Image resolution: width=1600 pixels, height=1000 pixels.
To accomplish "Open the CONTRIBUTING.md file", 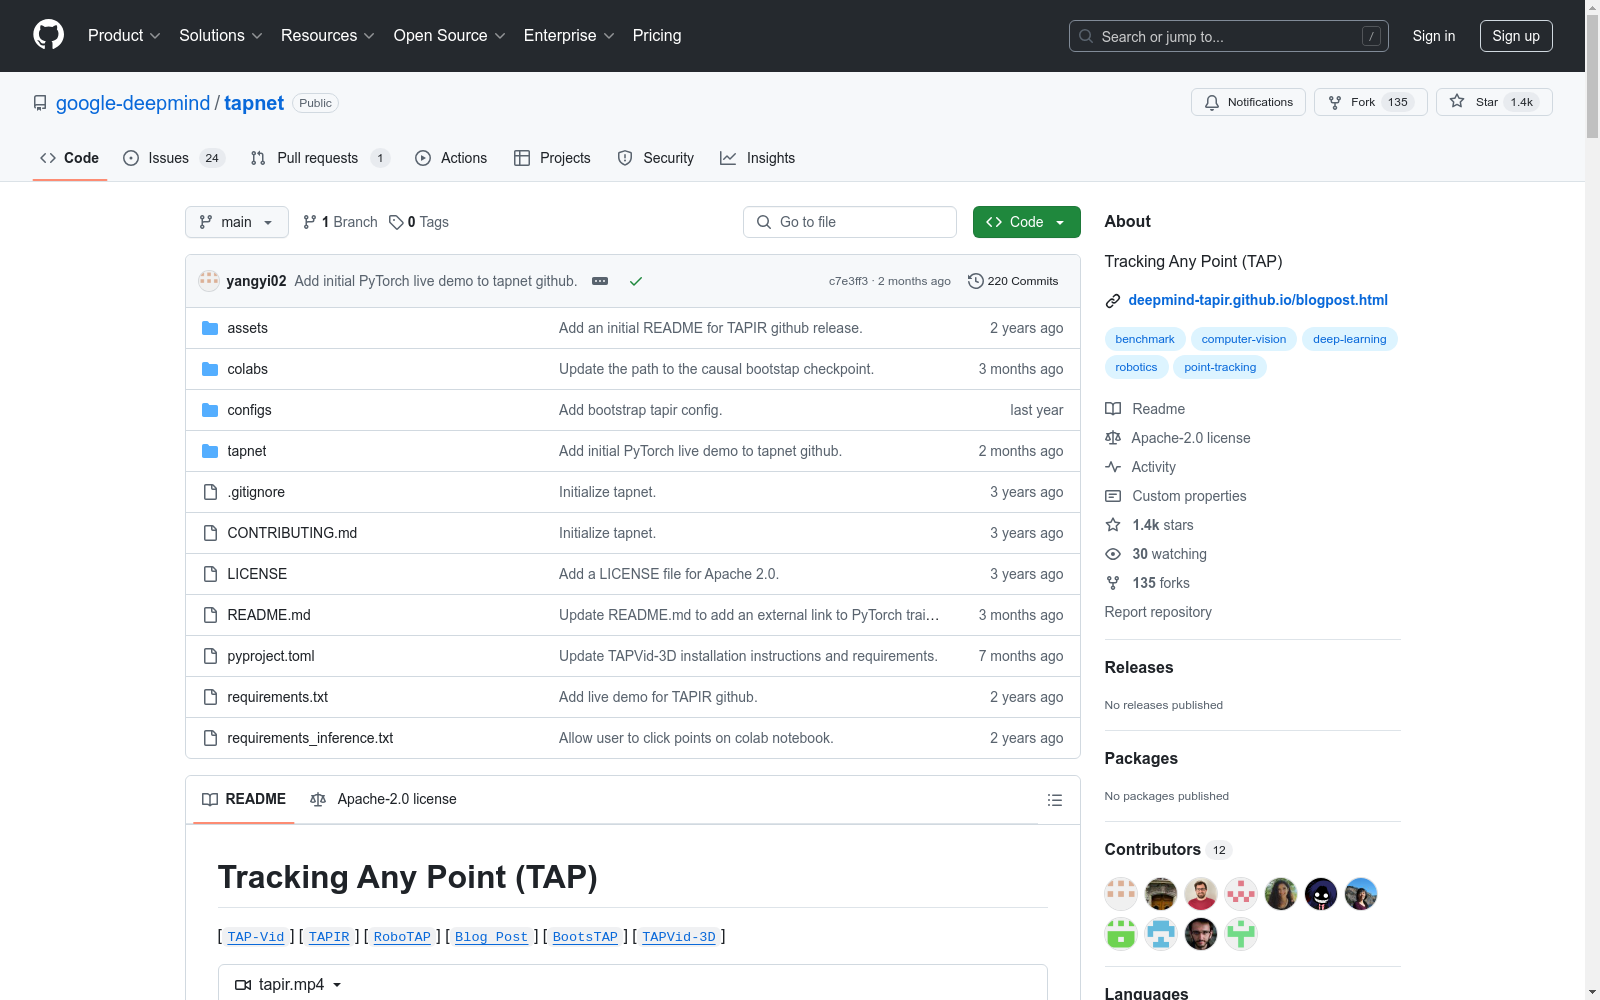I will [292, 533].
